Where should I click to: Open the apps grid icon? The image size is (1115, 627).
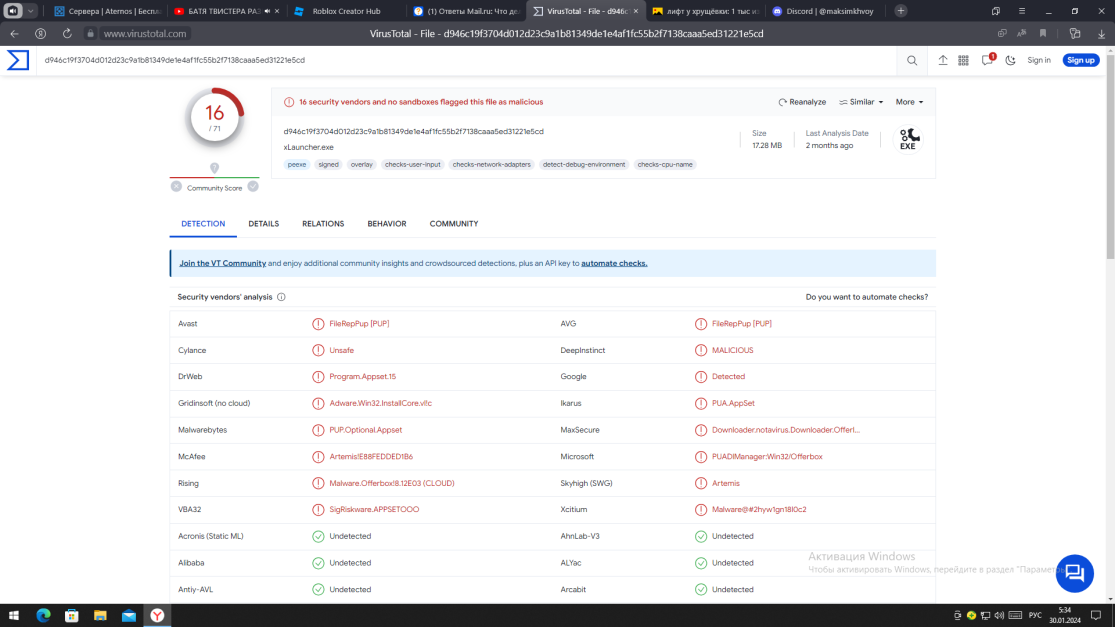pos(963,60)
